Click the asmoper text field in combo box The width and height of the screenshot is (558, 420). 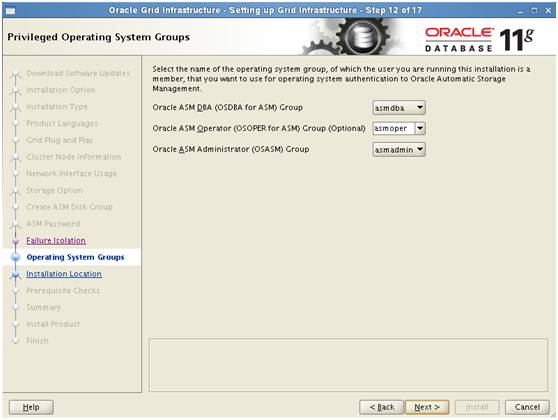[x=394, y=128]
